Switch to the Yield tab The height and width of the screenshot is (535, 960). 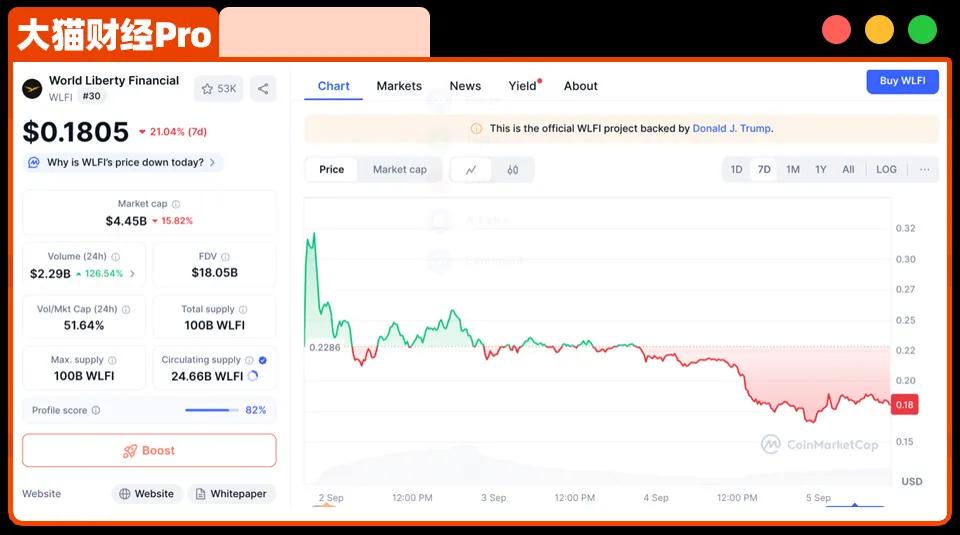coord(522,86)
